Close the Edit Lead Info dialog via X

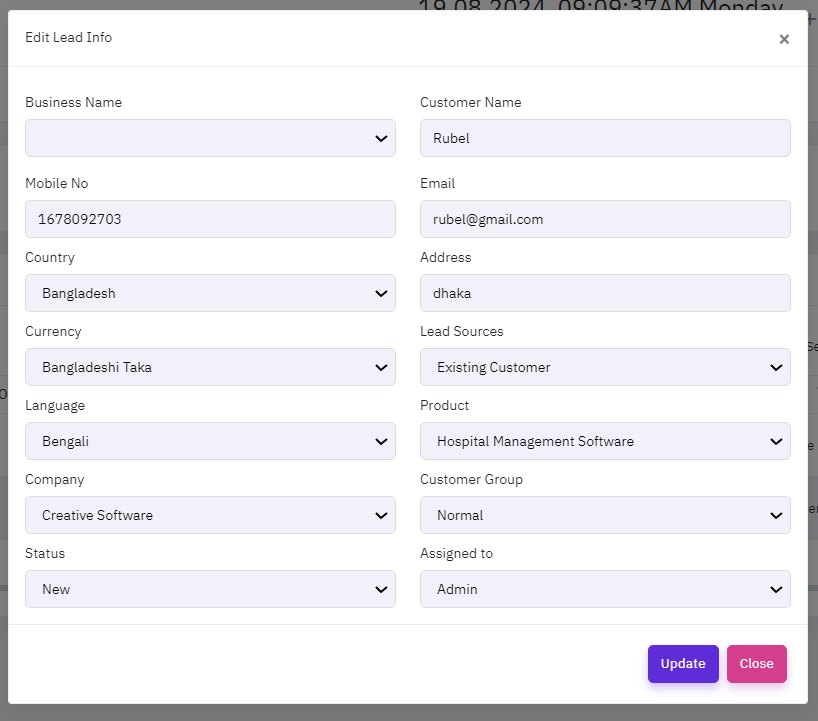tap(784, 39)
